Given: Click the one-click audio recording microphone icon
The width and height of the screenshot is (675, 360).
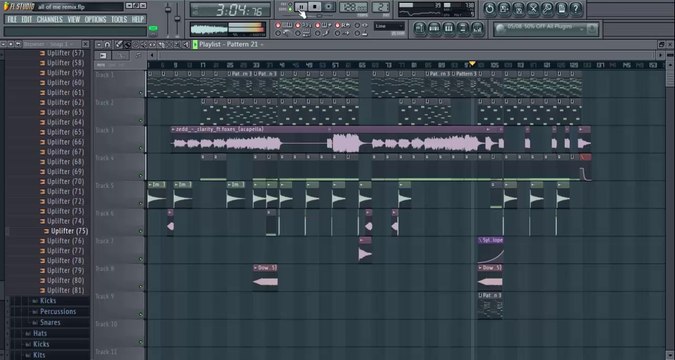Looking at the screenshot, I should pyautogui.click(x=547, y=9).
